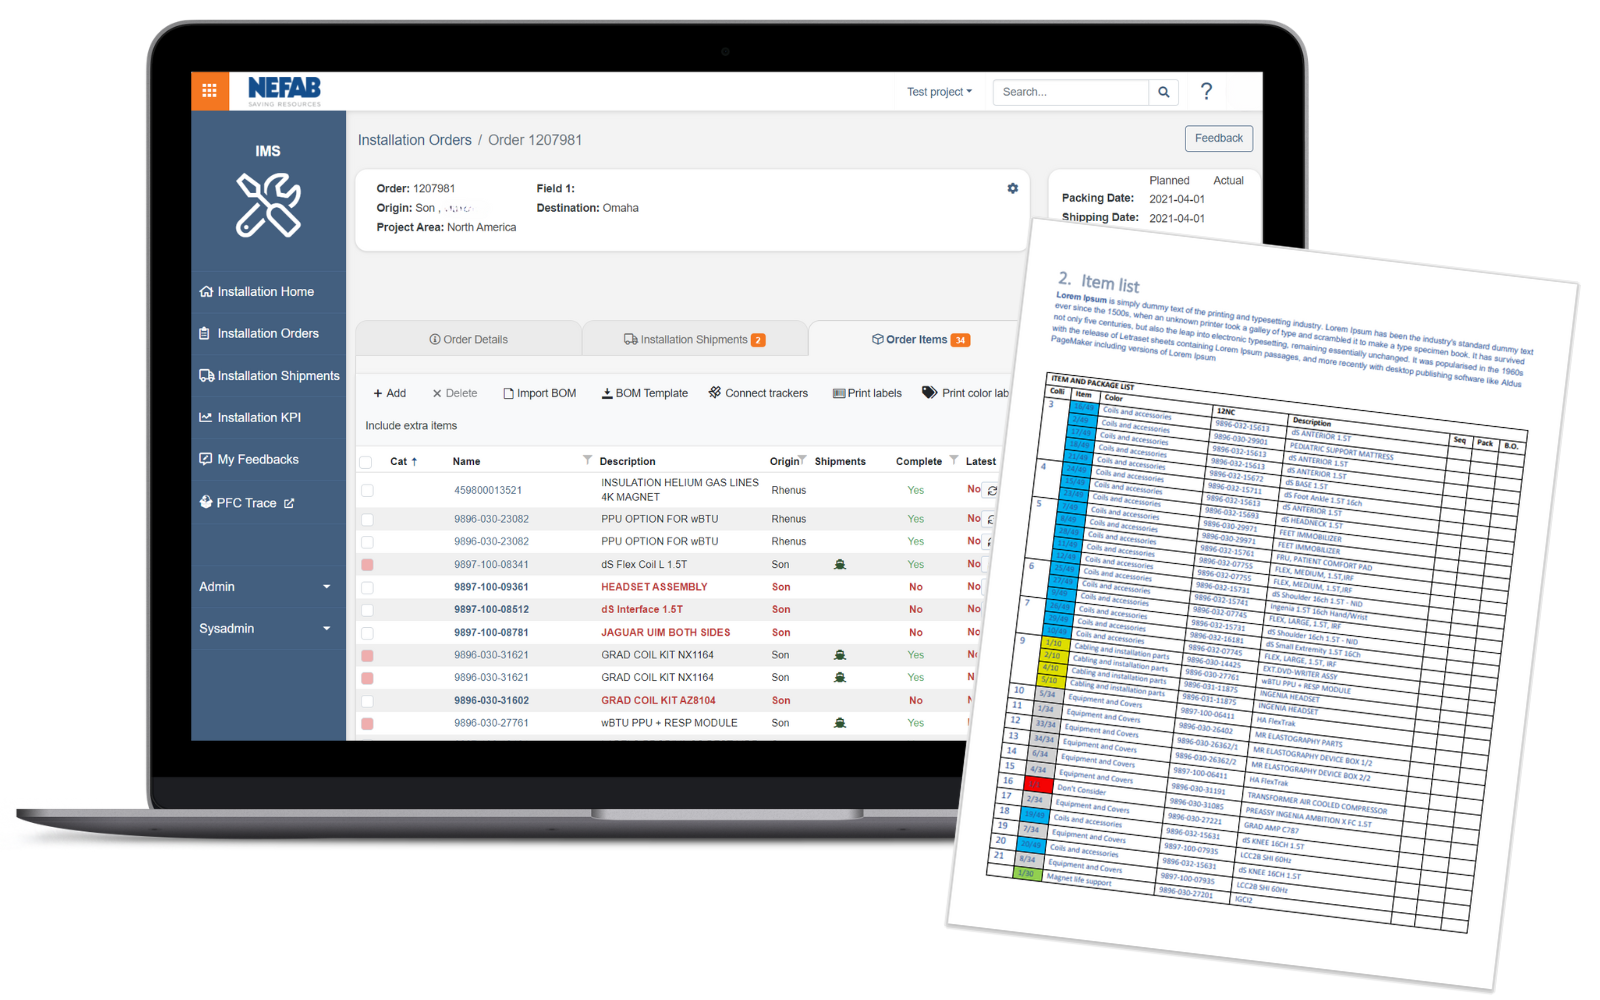Open the Test project dropdown
This screenshot has height=1000, width=1600.
(x=938, y=92)
